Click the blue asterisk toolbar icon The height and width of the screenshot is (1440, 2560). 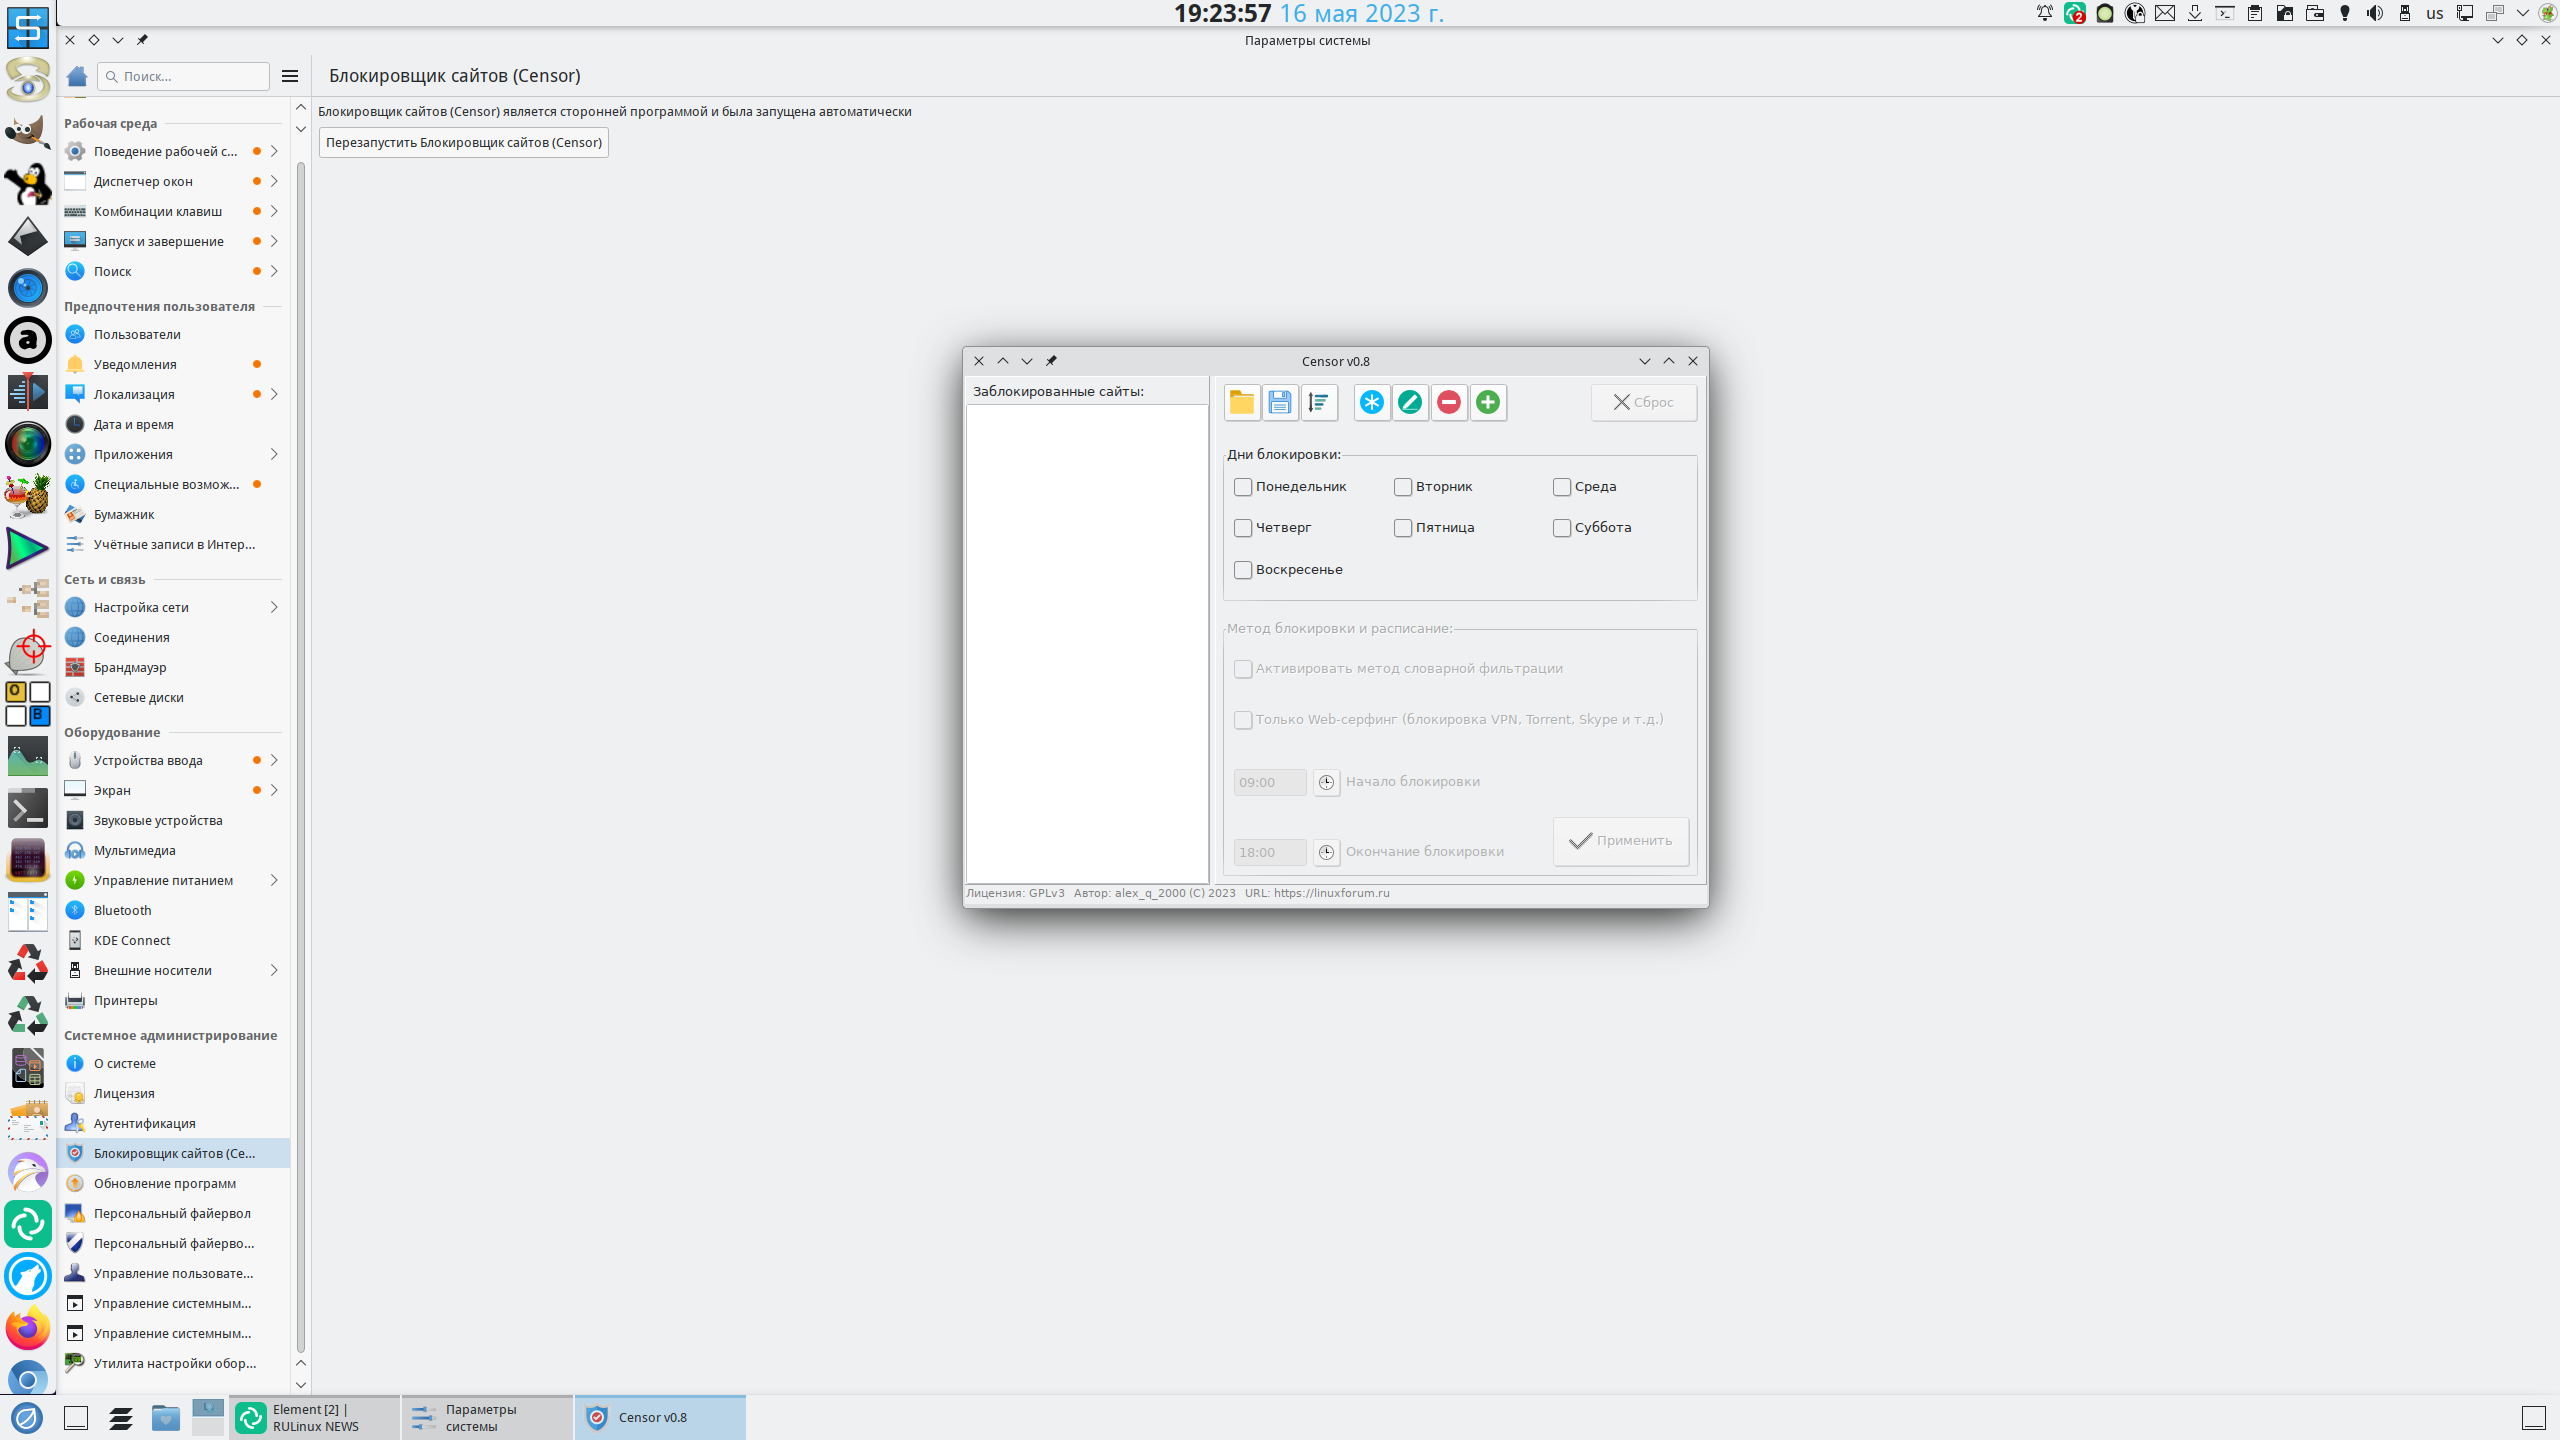[x=1372, y=402]
